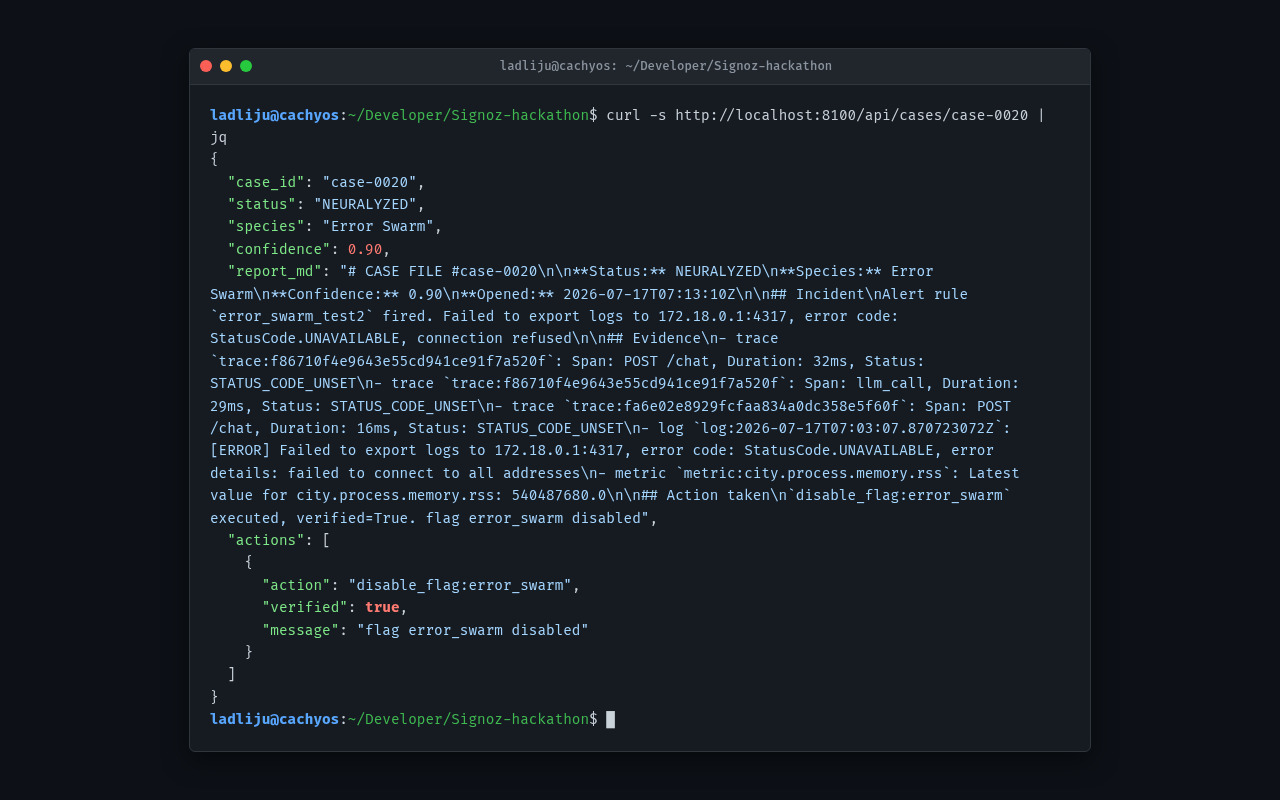
Task: Click the red close window button
Action: 206,66
